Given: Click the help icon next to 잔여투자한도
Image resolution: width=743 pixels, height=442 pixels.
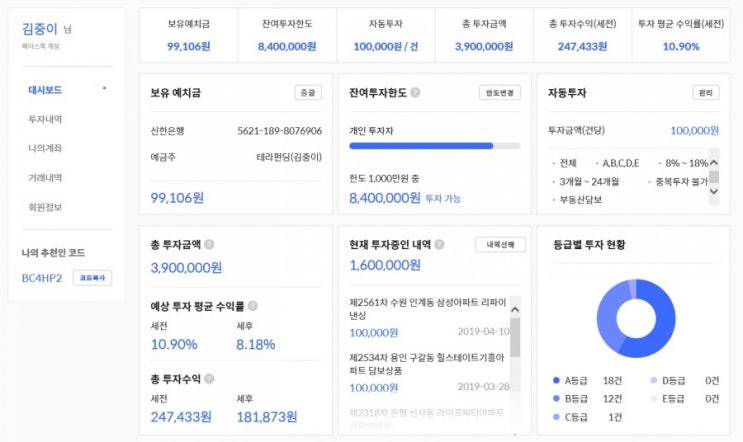Looking at the screenshot, I should point(415,93).
